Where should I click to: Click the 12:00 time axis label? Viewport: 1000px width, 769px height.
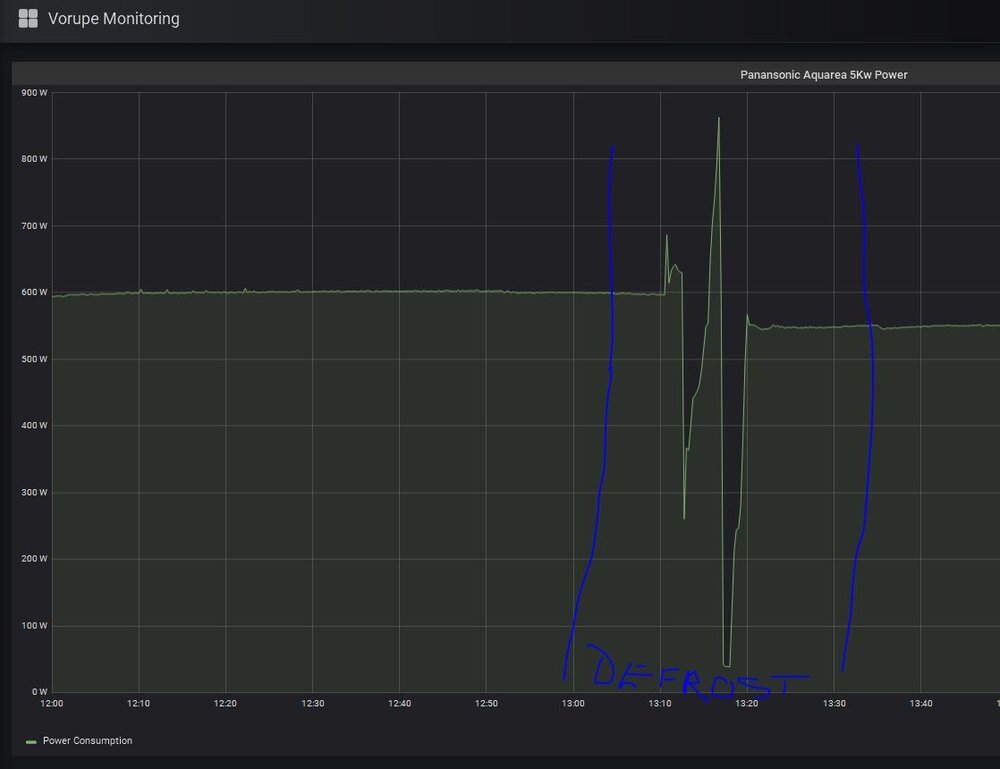tap(52, 704)
